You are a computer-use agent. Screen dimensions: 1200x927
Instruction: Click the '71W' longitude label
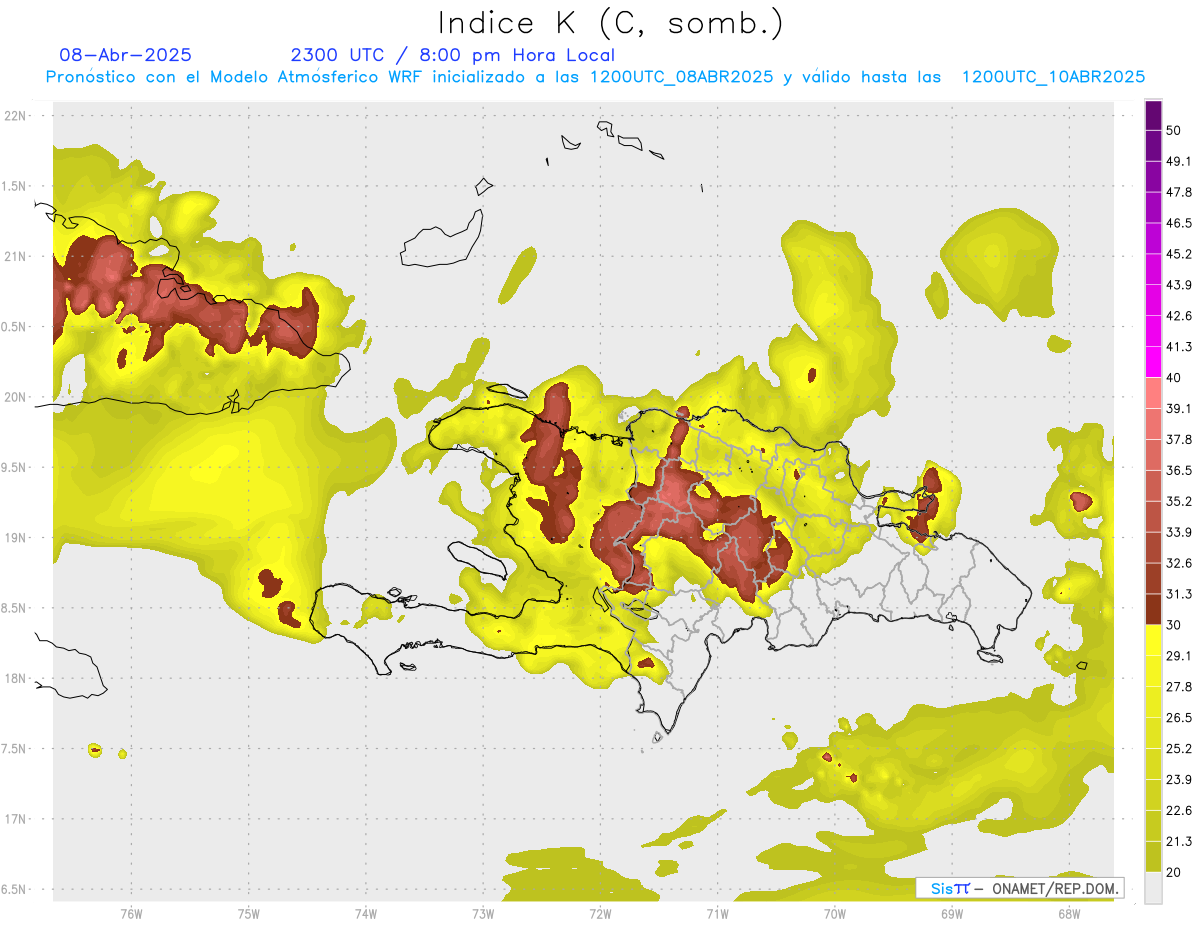(x=717, y=914)
